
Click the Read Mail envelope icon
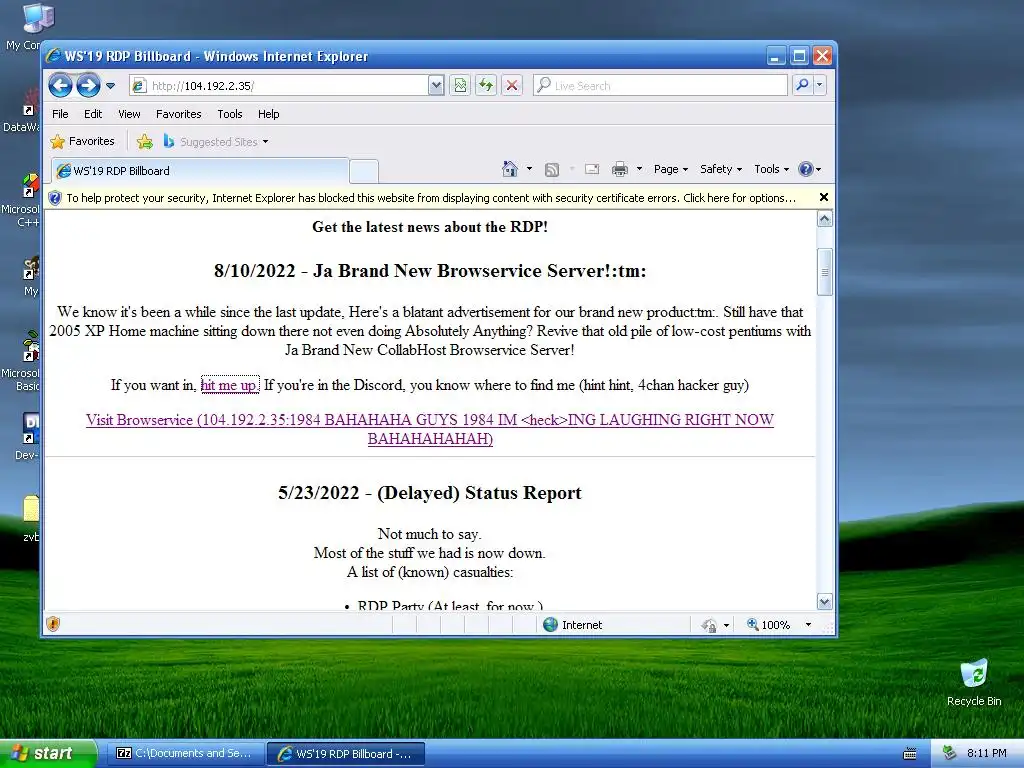(592, 169)
